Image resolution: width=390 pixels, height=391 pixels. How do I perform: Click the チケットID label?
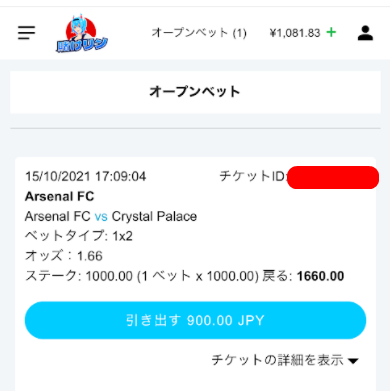(x=252, y=176)
